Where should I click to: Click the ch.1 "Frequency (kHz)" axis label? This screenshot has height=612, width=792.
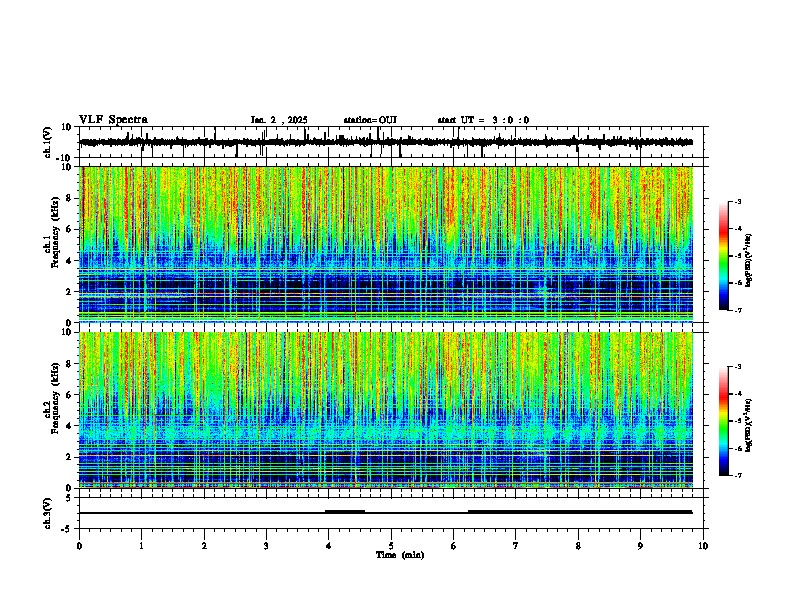pos(55,232)
